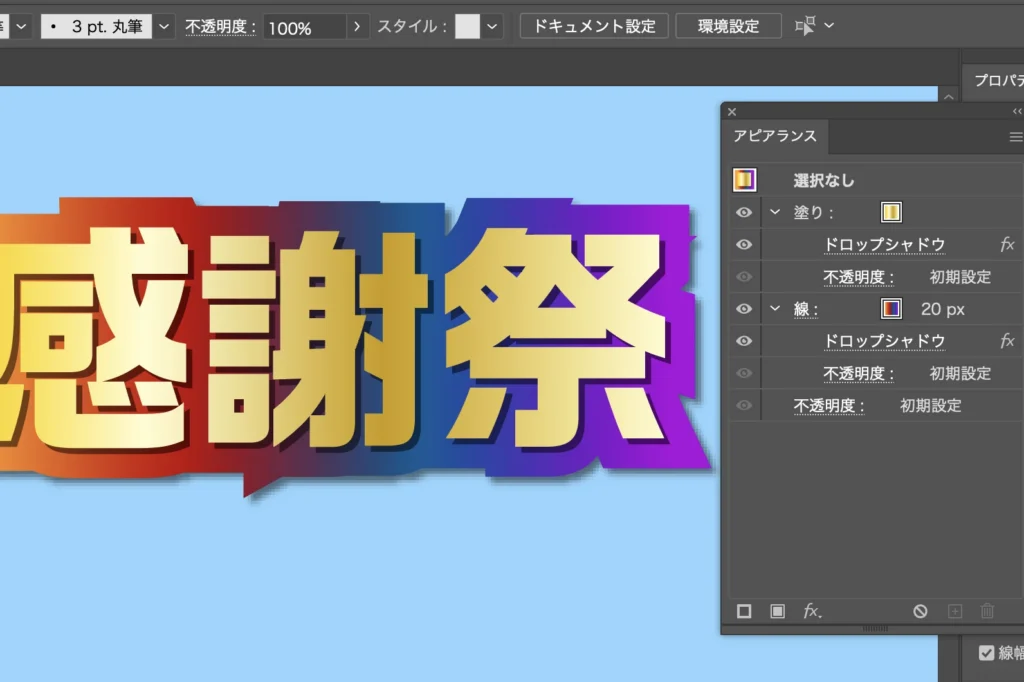The width and height of the screenshot is (1024, 682).
Task: Click the ドキュメント設定 button
Action: [x=594, y=27]
